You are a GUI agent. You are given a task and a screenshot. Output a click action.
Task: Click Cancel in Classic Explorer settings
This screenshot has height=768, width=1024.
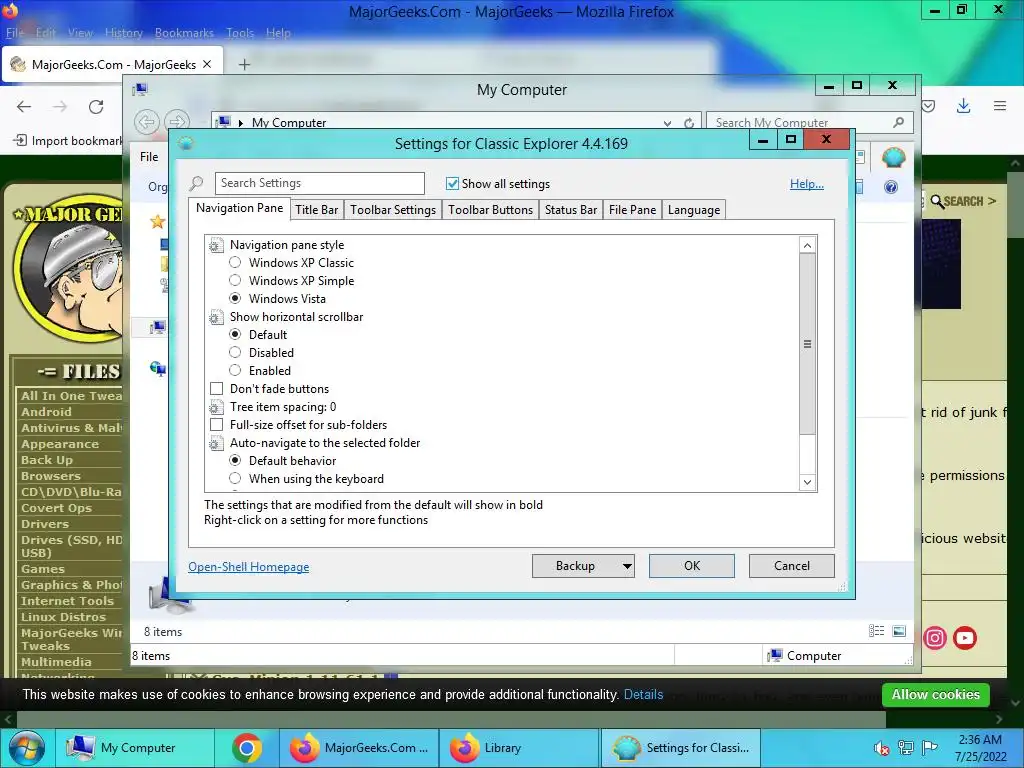point(792,566)
